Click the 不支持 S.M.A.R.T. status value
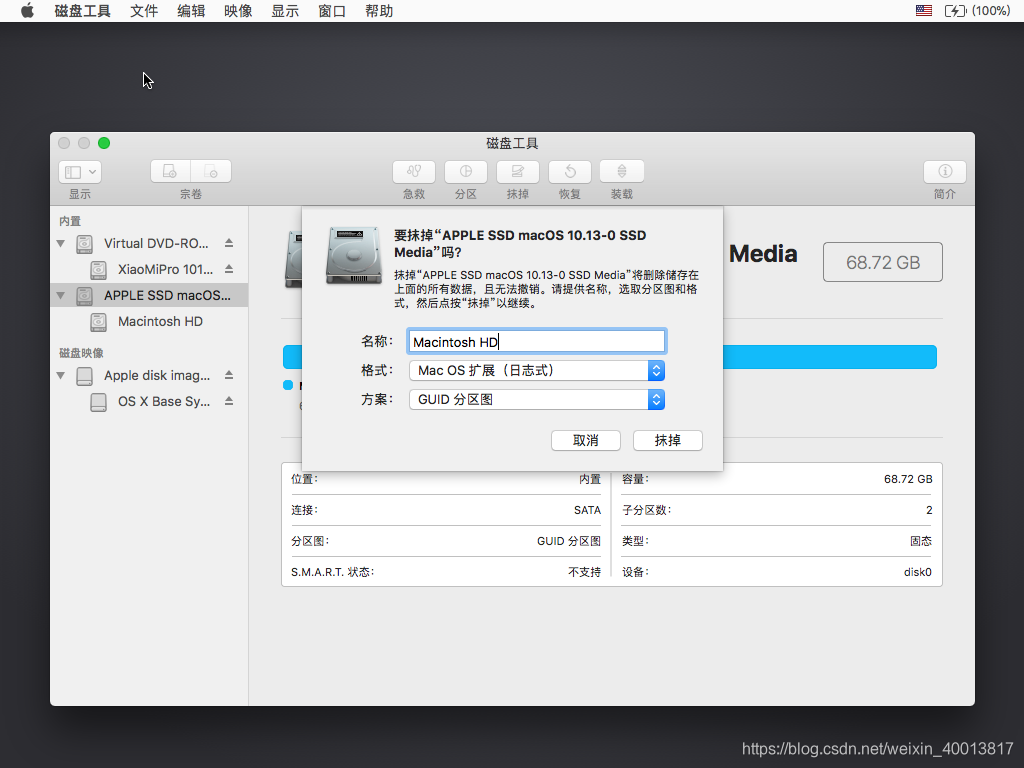The width and height of the screenshot is (1024, 768). coord(584,572)
